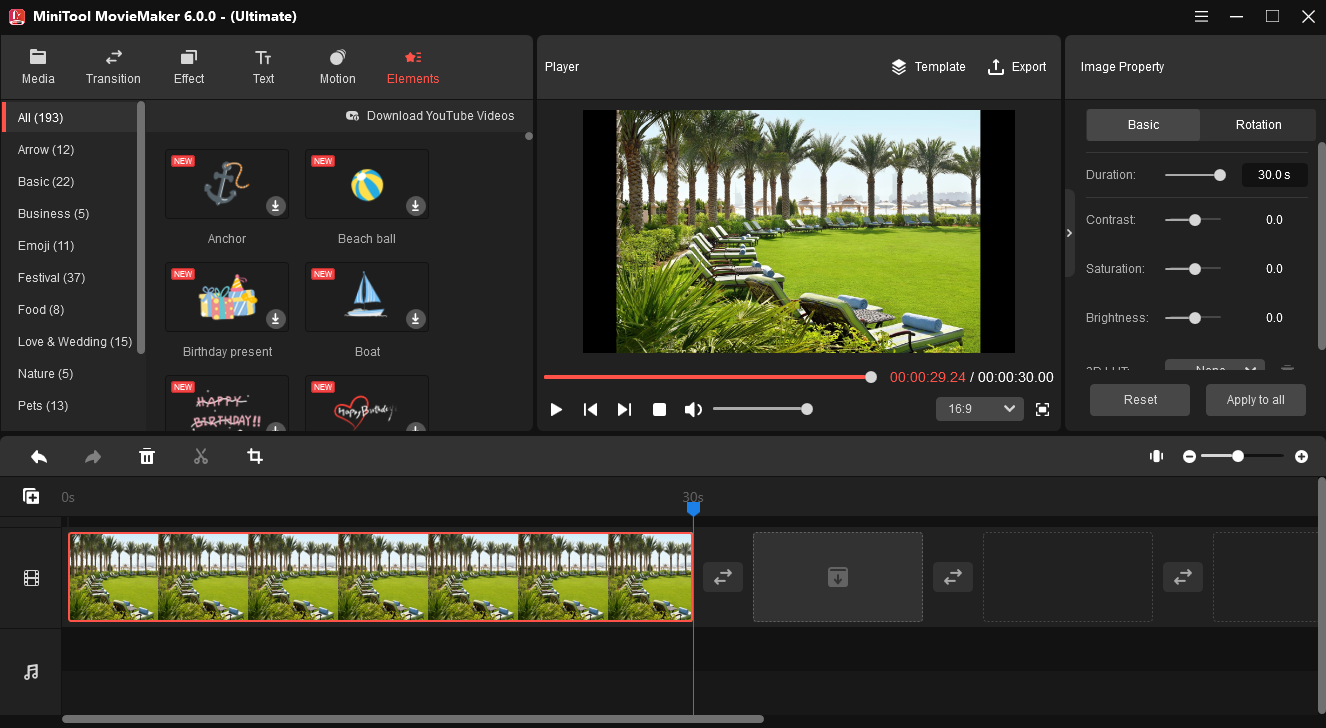
Task: Select the crop tool icon
Action: [x=255, y=457]
